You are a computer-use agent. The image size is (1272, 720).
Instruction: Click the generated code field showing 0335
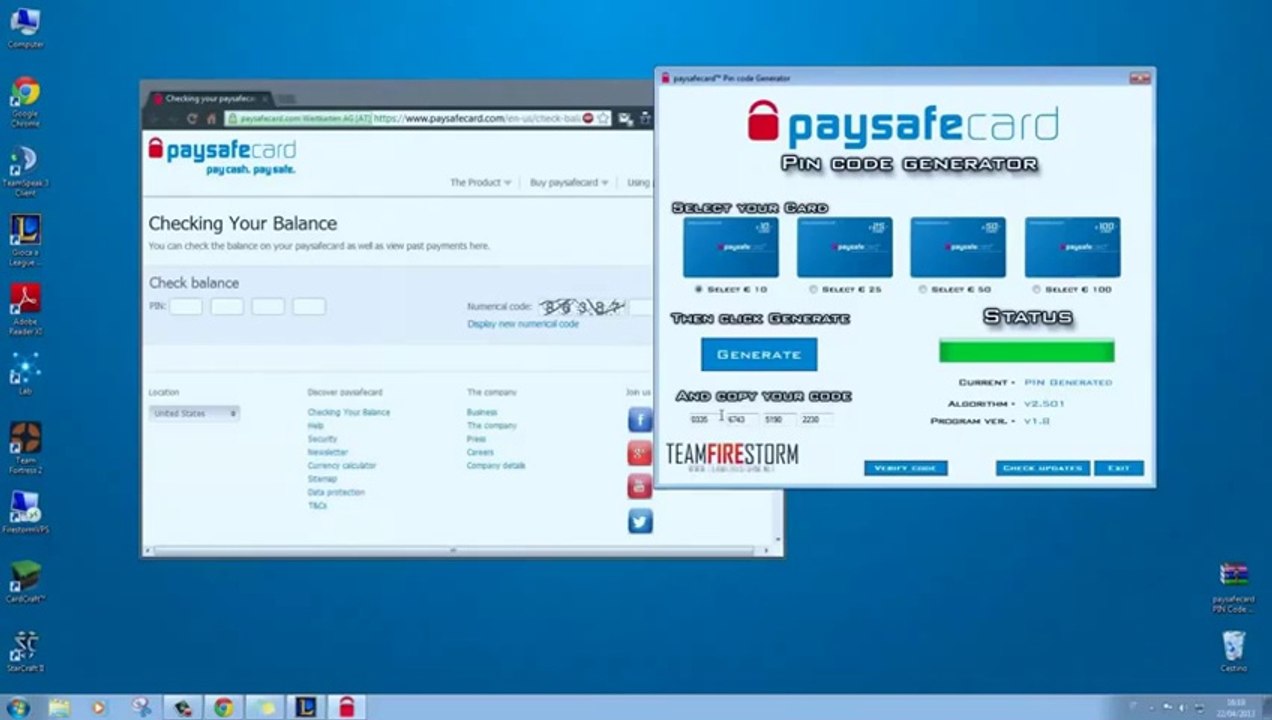pyautogui.click(x=703, y=419)
